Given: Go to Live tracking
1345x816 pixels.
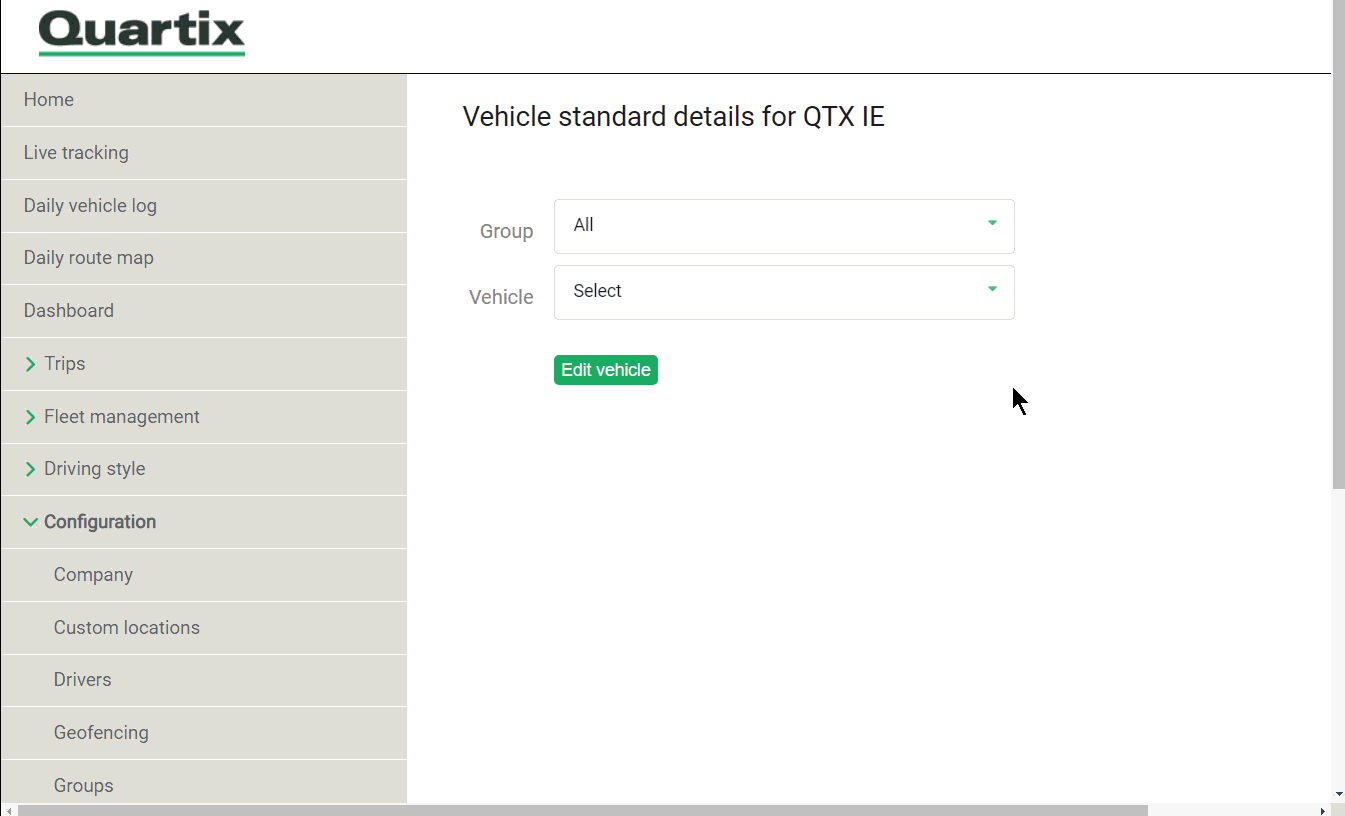Looking at the screenshot, I should [x=204, y=153].
